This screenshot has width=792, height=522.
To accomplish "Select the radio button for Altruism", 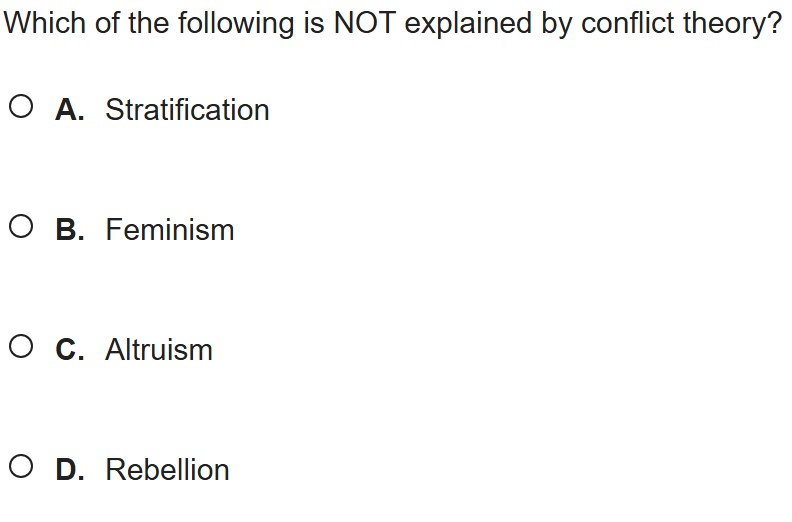I will pos(22,348).
